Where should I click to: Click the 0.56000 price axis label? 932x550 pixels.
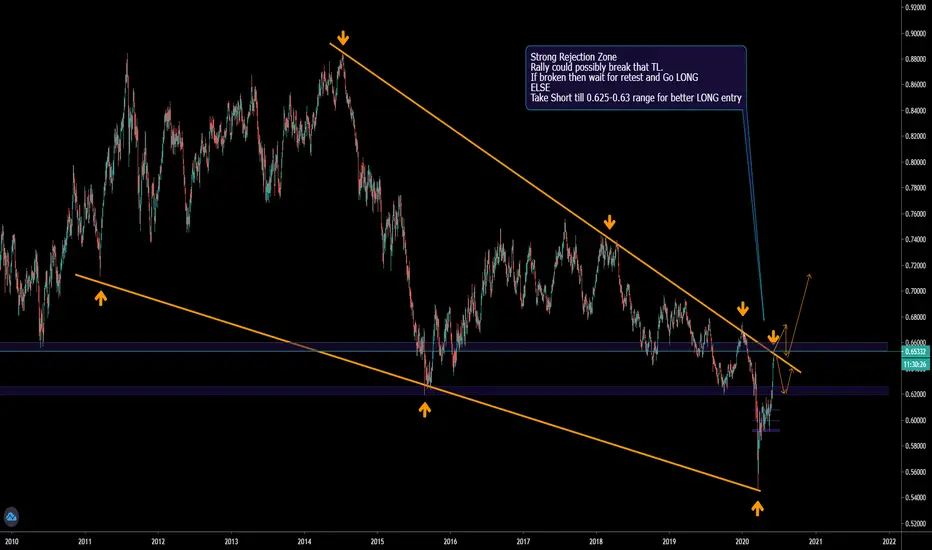(x=916, y=472)
